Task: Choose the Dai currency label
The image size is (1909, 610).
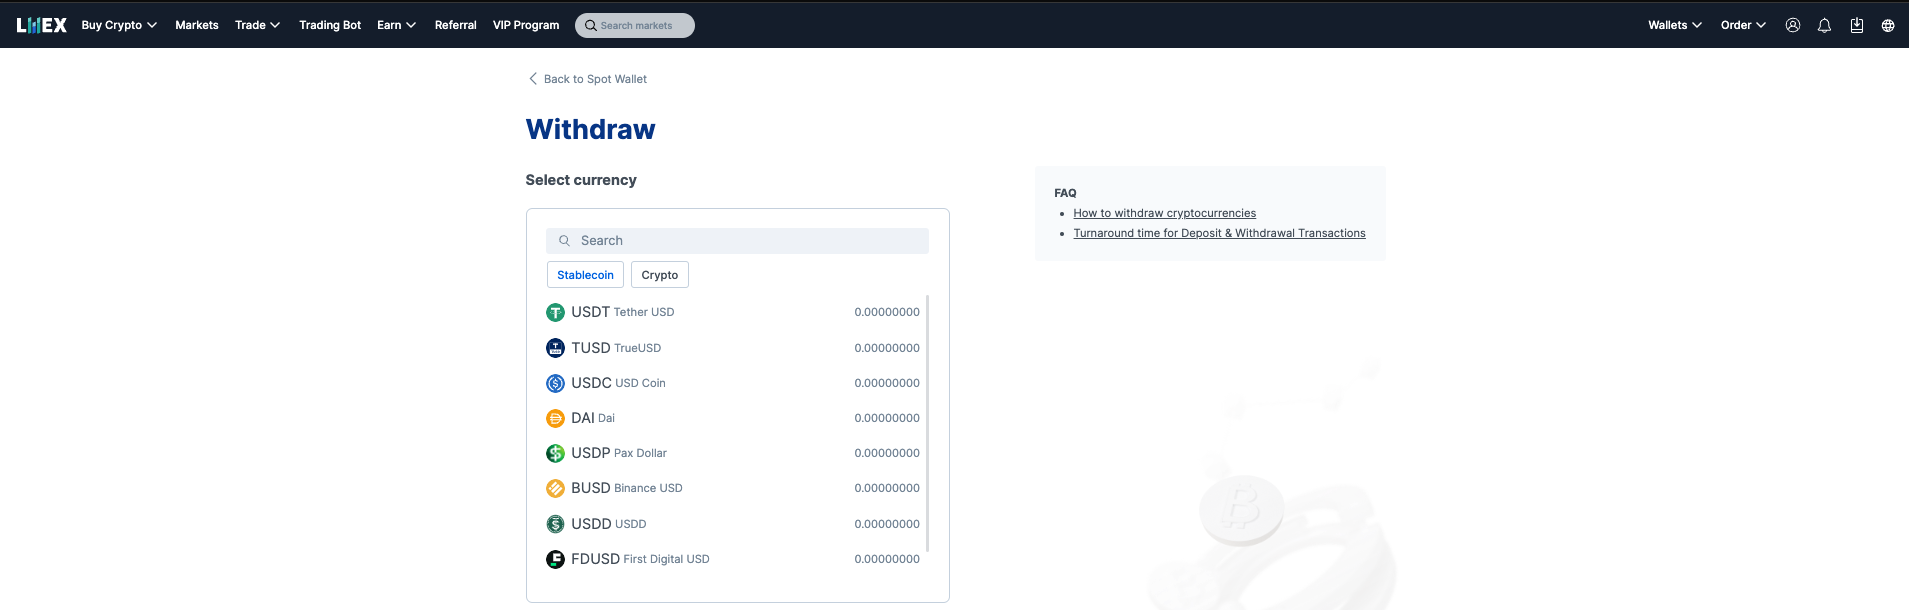Action: click(606, 418)
